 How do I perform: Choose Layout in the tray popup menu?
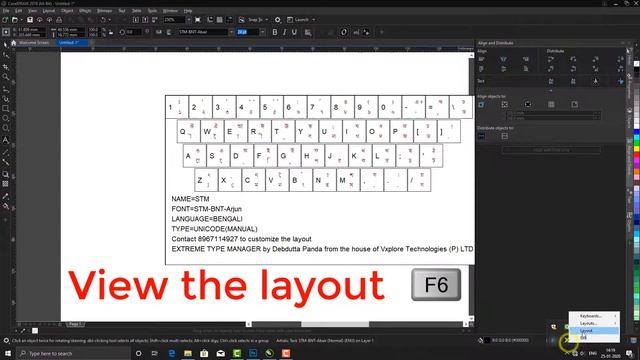coord(594,331)
